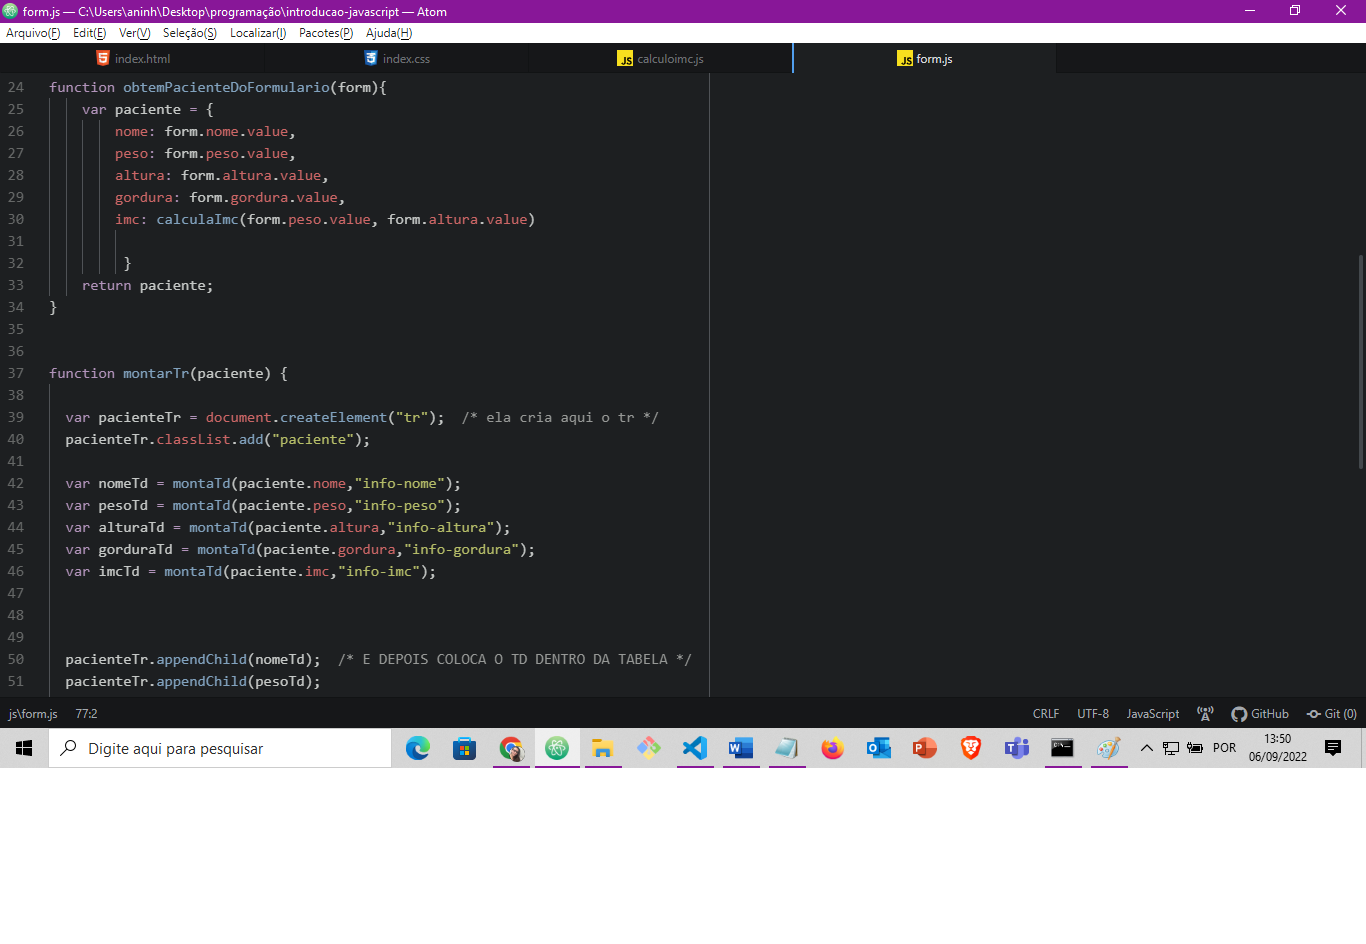Screen dimensions: 1366x944
Task: Open the calculoimc.js tab
Action: [x=660, y=59]
